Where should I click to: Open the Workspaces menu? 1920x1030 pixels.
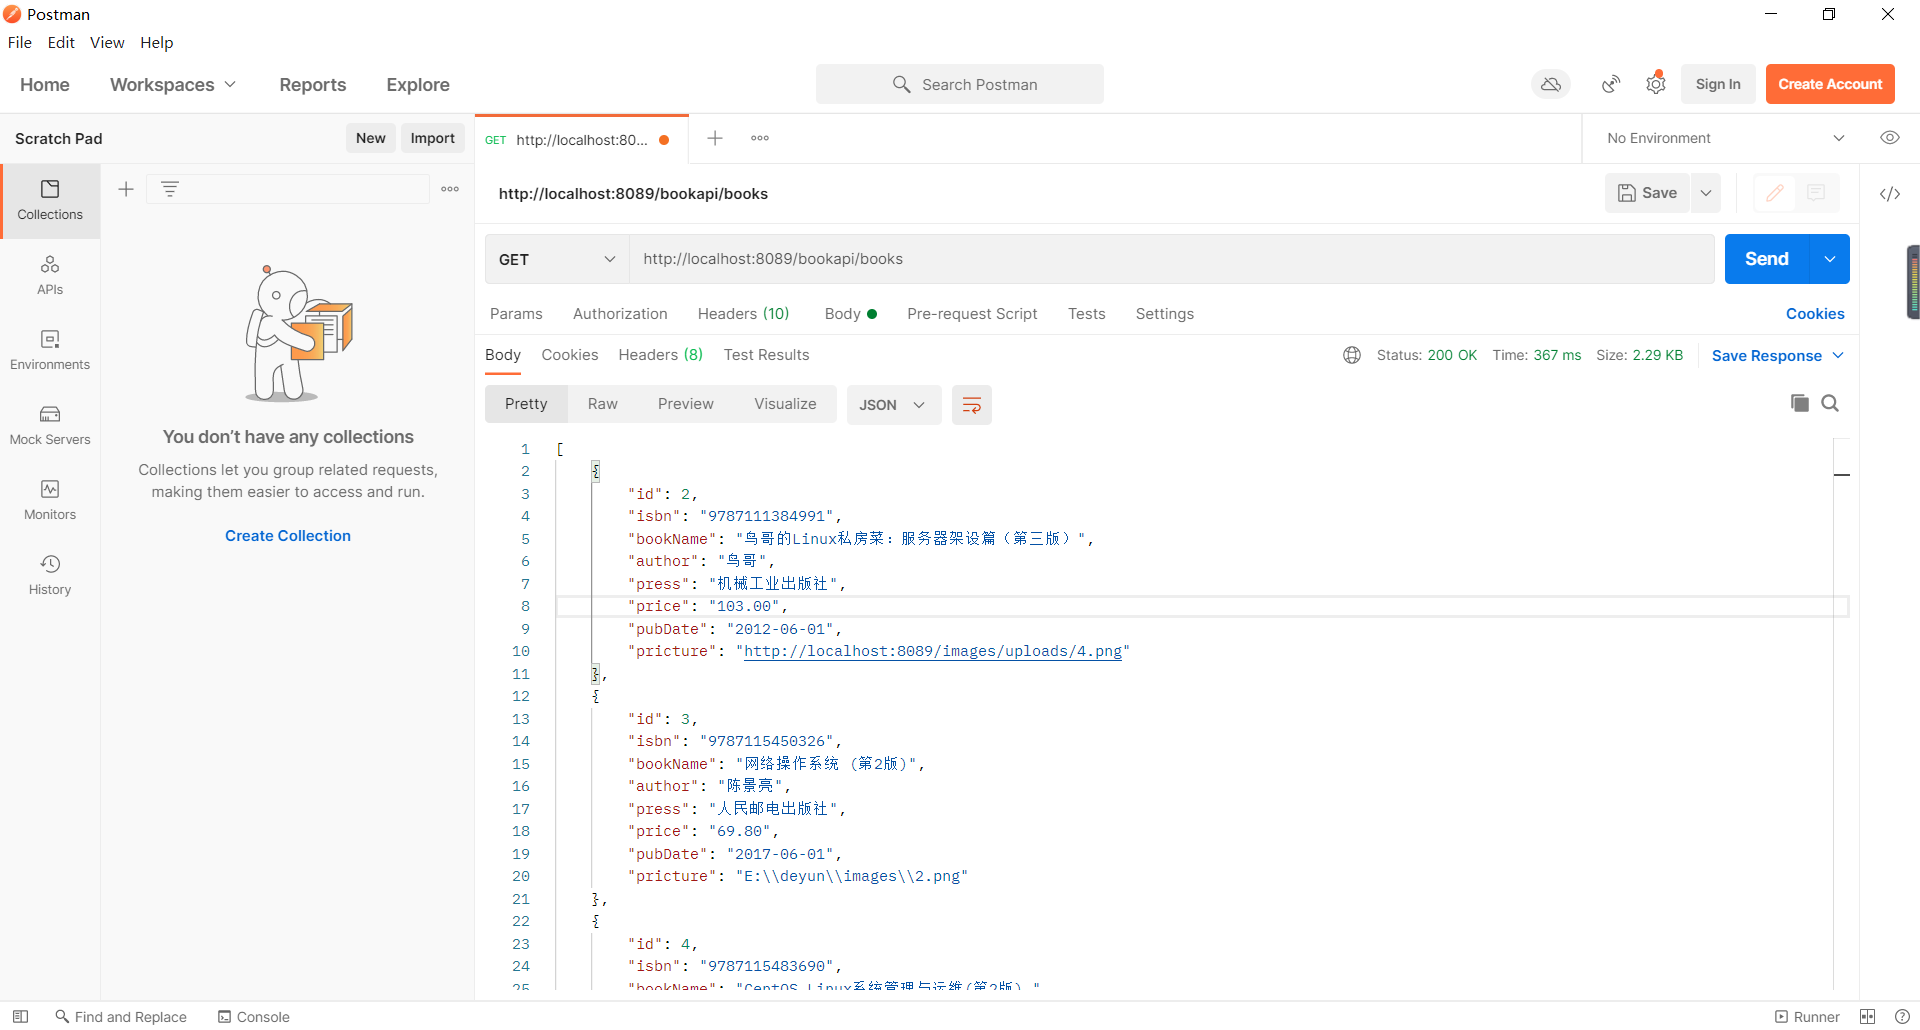(x=172, y=85)
